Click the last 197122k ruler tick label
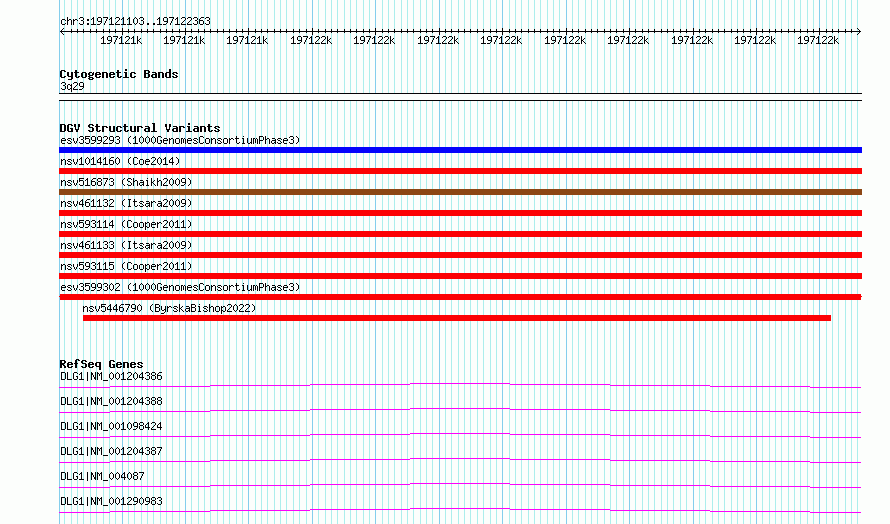 [818, 40]
